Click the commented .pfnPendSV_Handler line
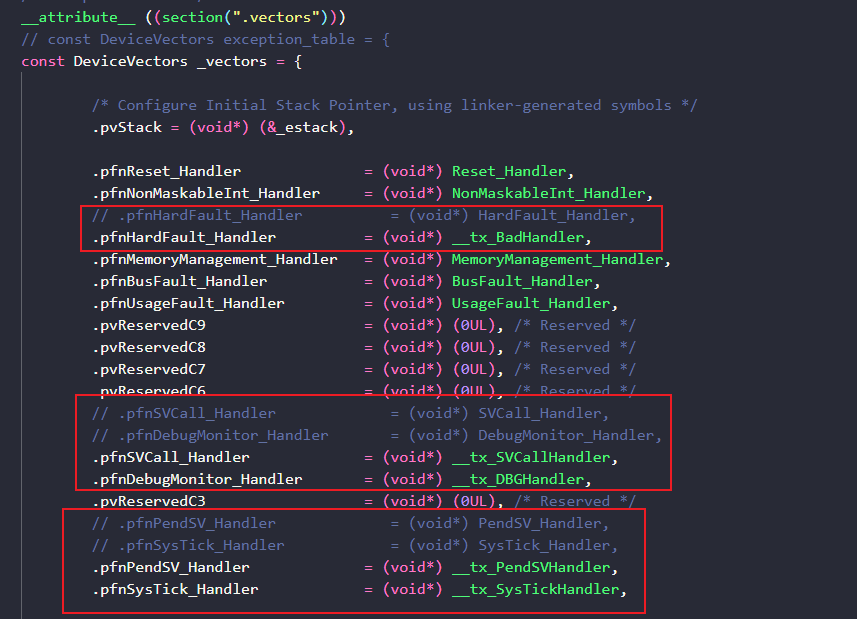 point(350,523)
